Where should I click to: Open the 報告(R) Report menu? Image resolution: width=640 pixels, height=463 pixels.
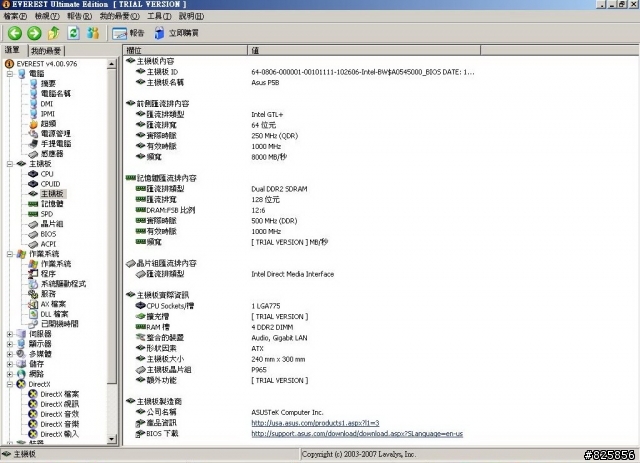(79, 16)
